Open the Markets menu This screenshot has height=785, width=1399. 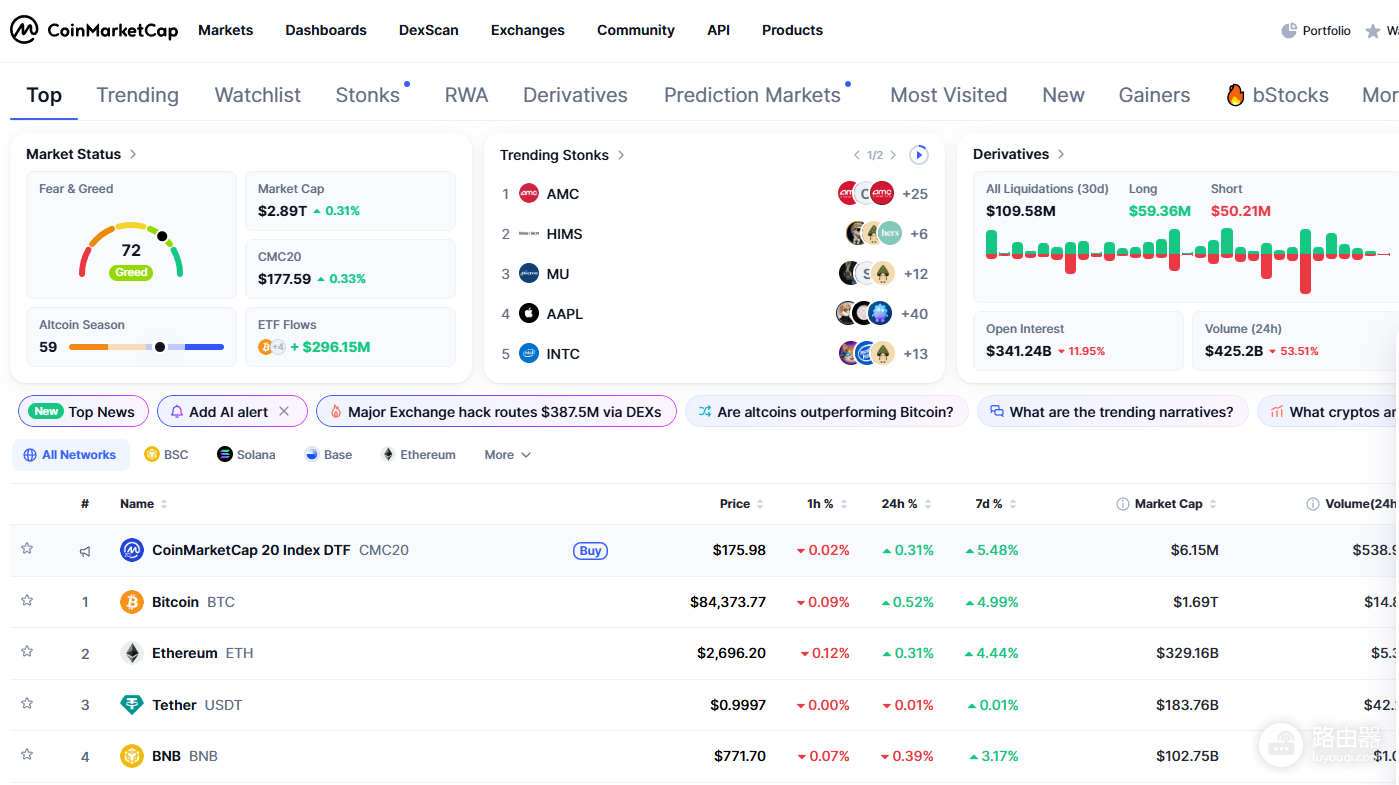coord(226,30)
